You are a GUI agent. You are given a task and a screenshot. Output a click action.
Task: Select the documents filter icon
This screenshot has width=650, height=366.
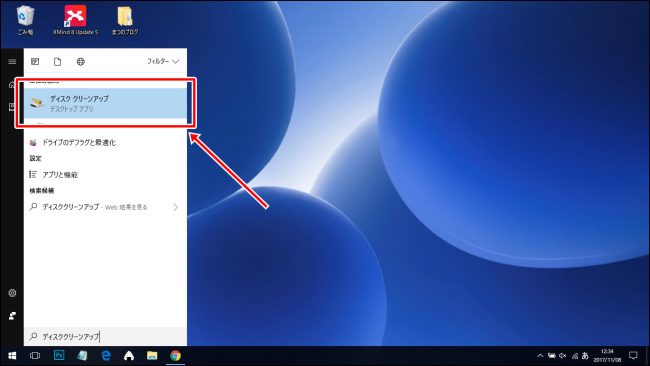click(58, 61)
